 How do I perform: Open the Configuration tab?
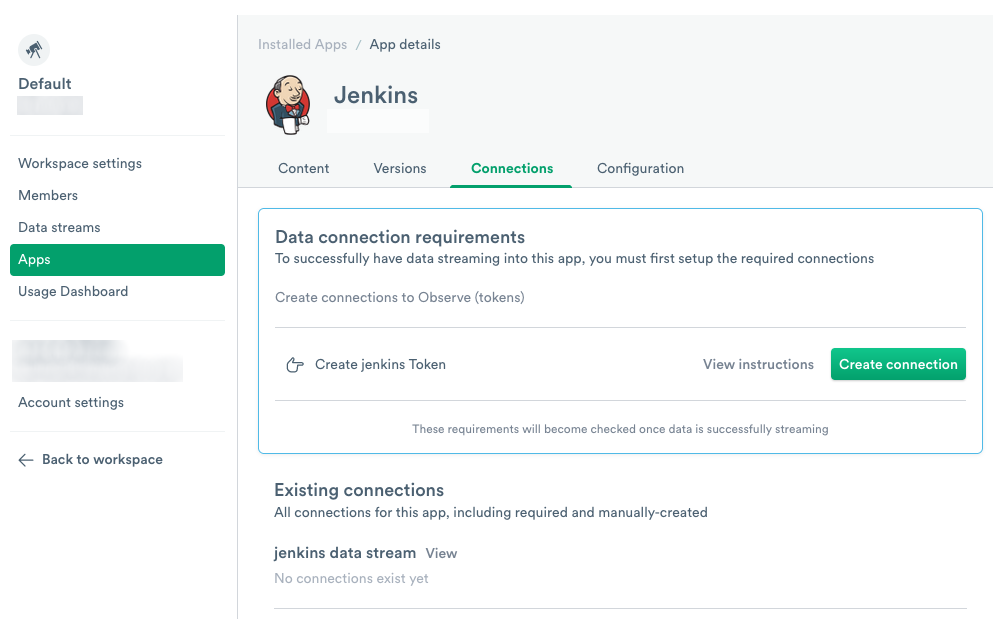tap(640, 169)
